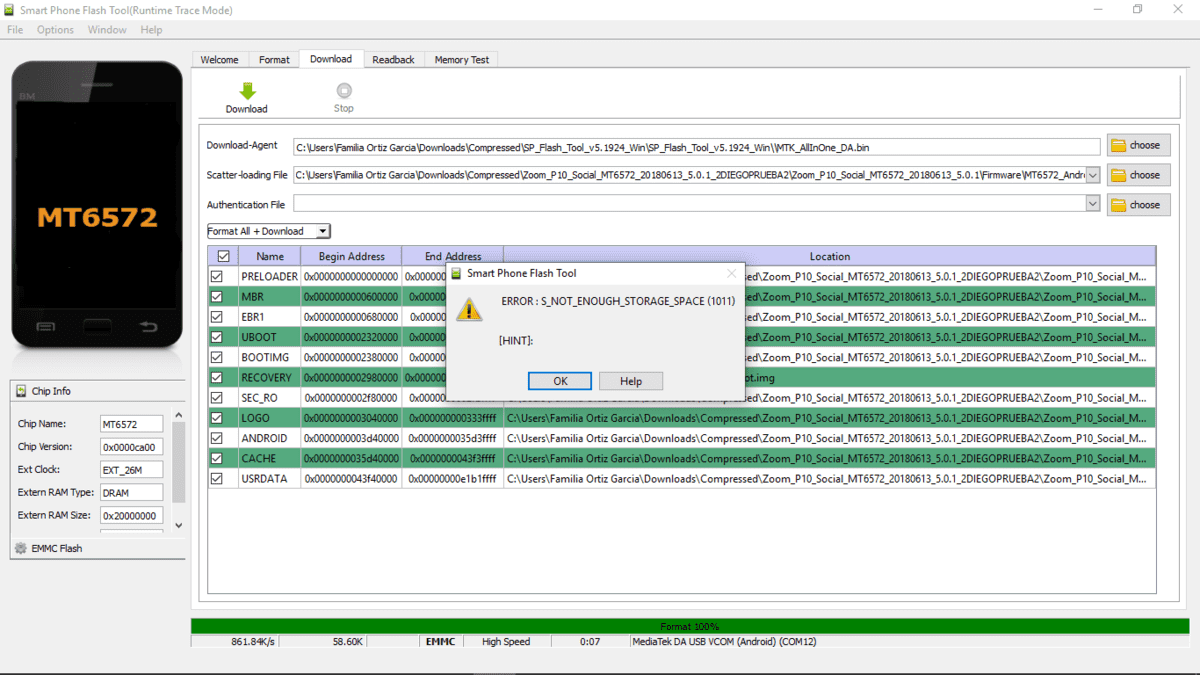Uncheck the ANDROID partition checkbox
The image size is (1200, 675).
217,438
